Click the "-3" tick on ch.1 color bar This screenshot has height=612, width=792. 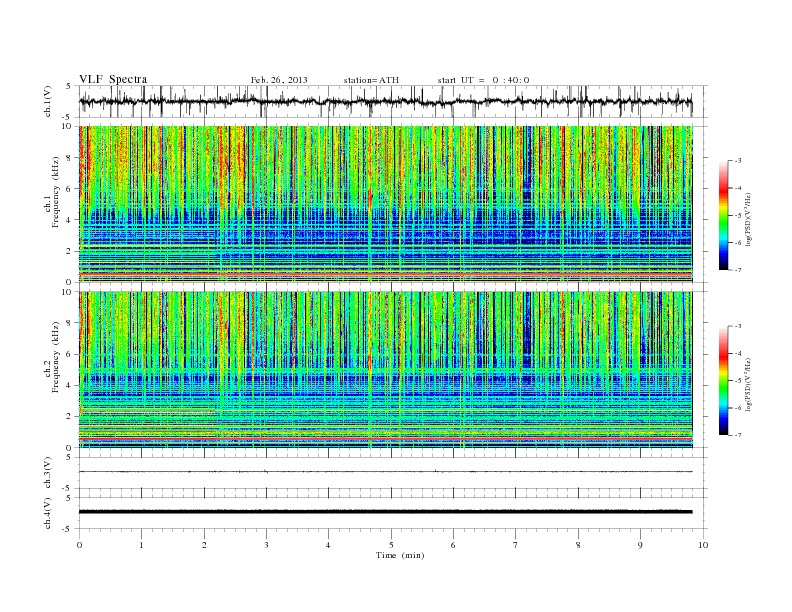[x=738, y=161]
